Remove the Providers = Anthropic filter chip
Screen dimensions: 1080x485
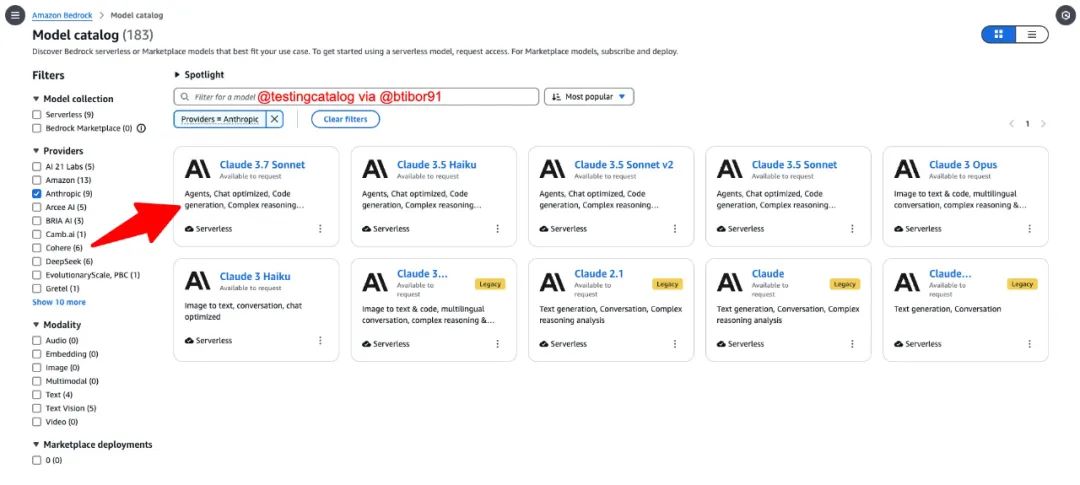[x=275, y=119]
